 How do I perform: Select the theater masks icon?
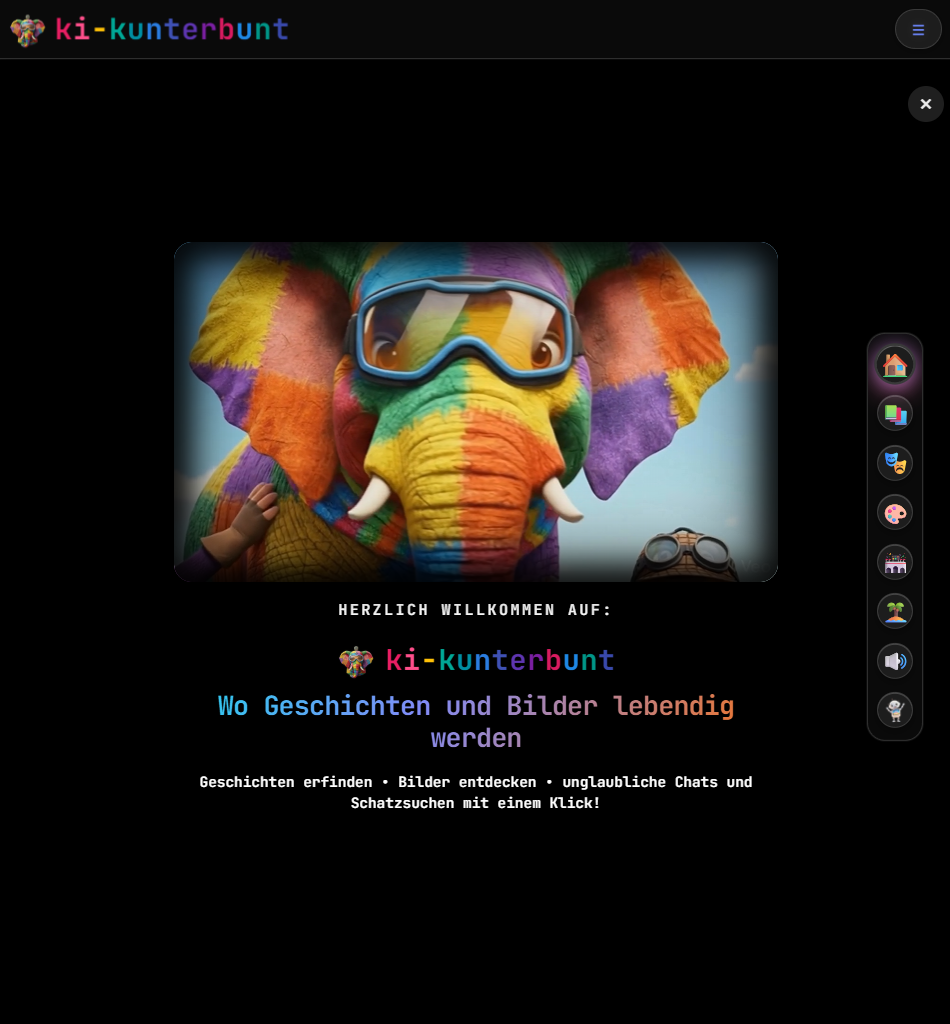894,463
